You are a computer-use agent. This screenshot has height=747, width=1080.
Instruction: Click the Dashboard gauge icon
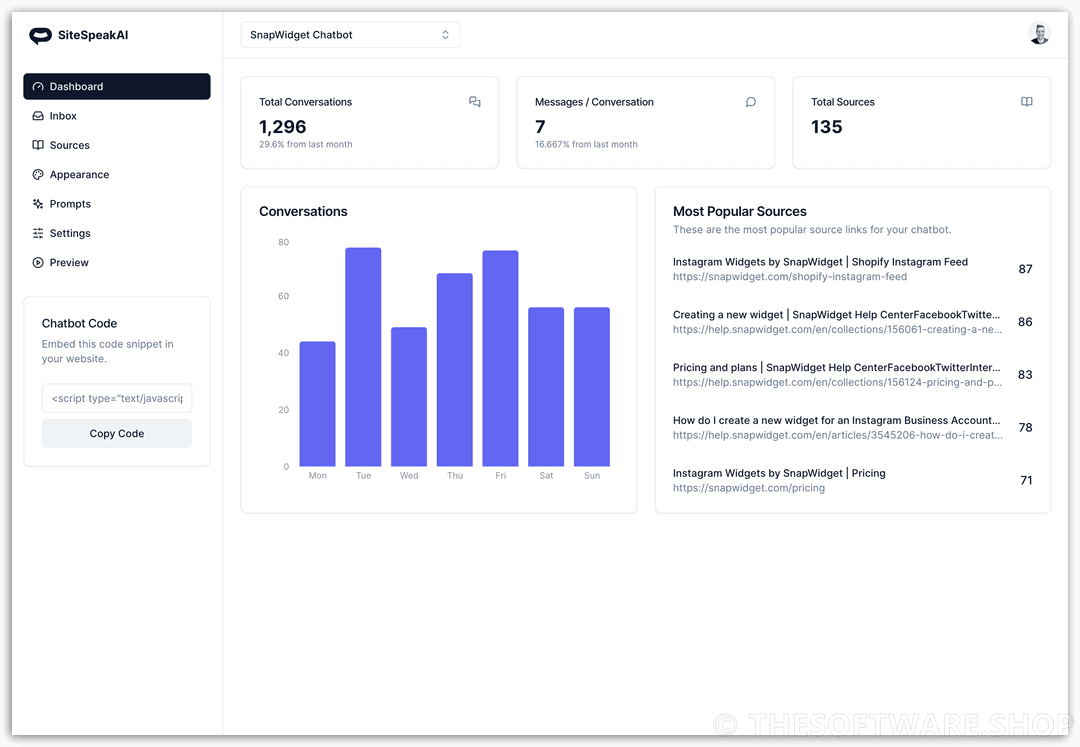tap(38, 87)
